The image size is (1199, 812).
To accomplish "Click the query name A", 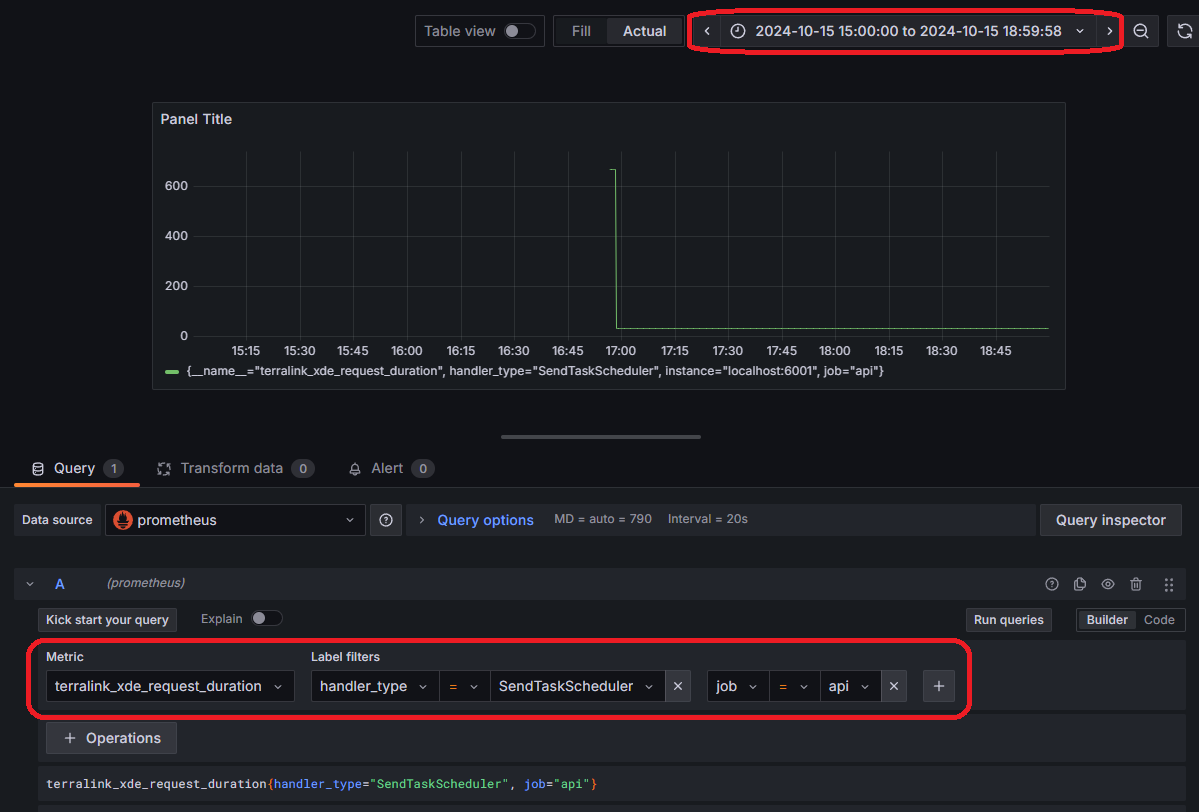I will 60,584.
